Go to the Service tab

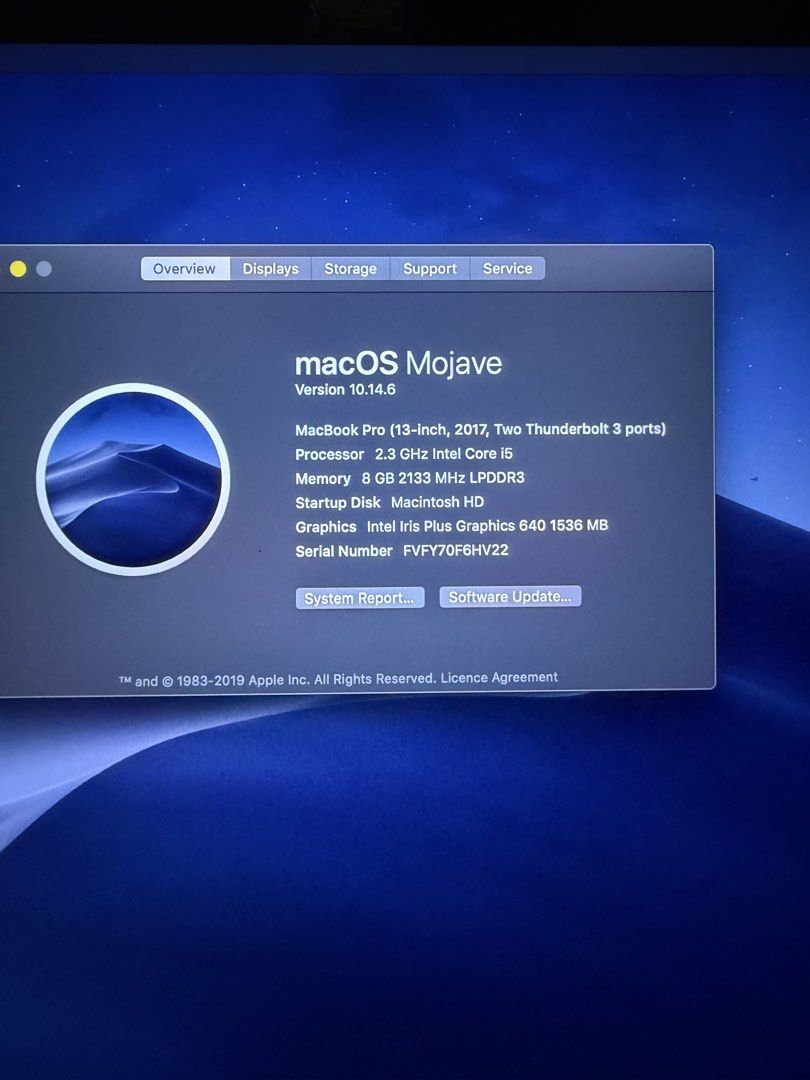pyautogui.click(x=508, y=269)
